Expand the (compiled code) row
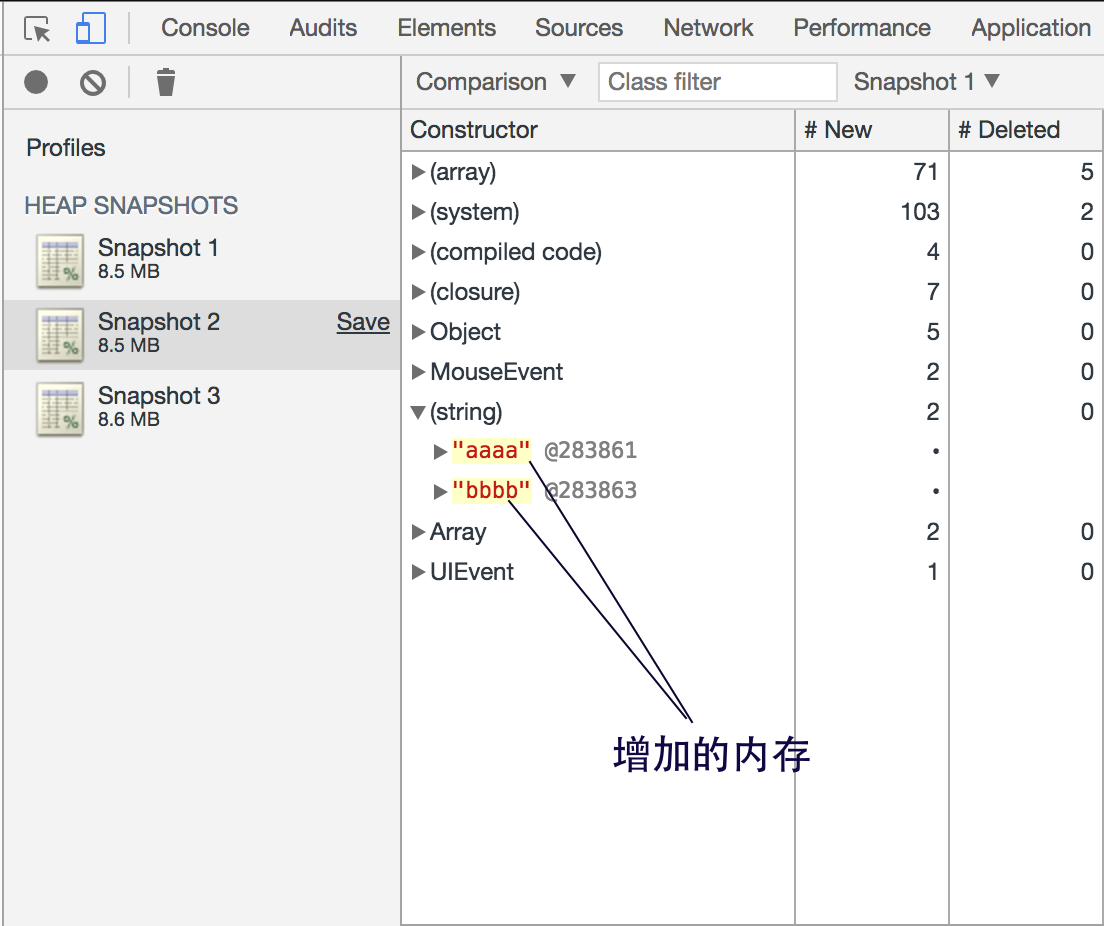1104x926 pixels. pyautogui.click(x=418, y=252)
